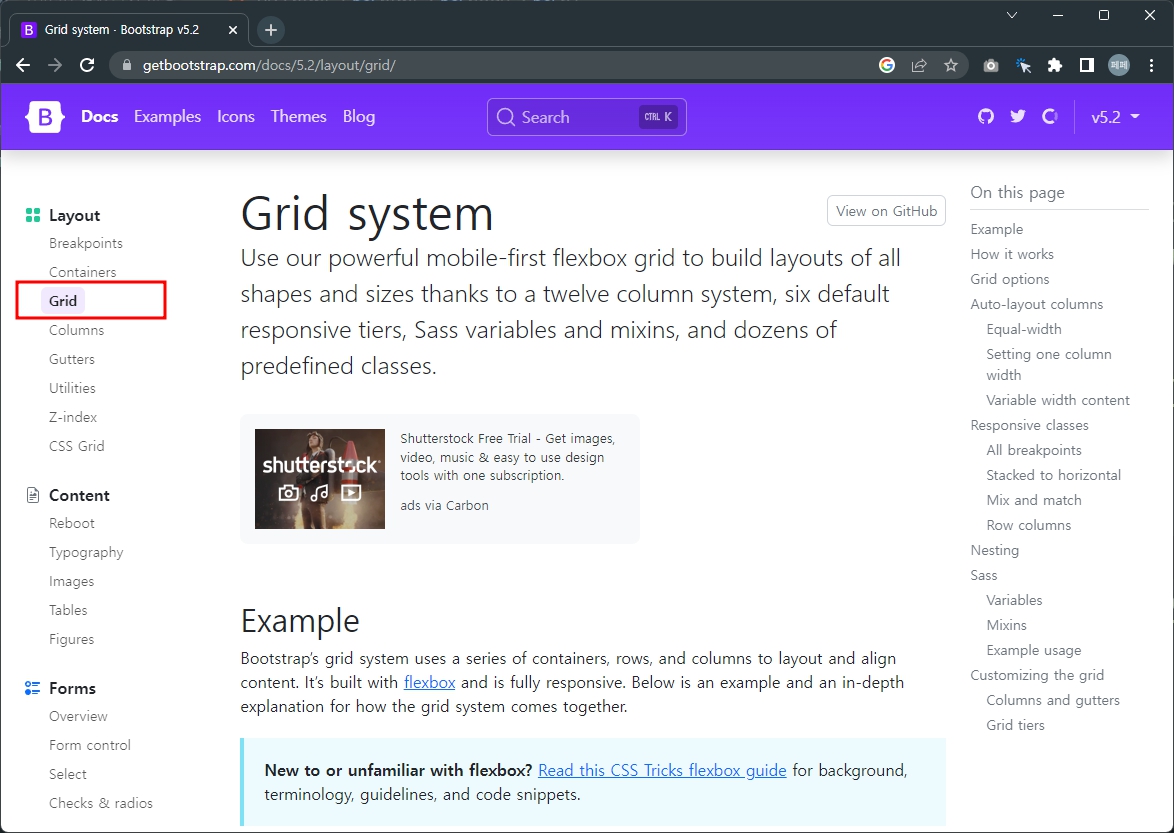Open Bootstrap's Twitter via the bird icon
This screenshot has width=1174, height=833.
point(1017,117)
